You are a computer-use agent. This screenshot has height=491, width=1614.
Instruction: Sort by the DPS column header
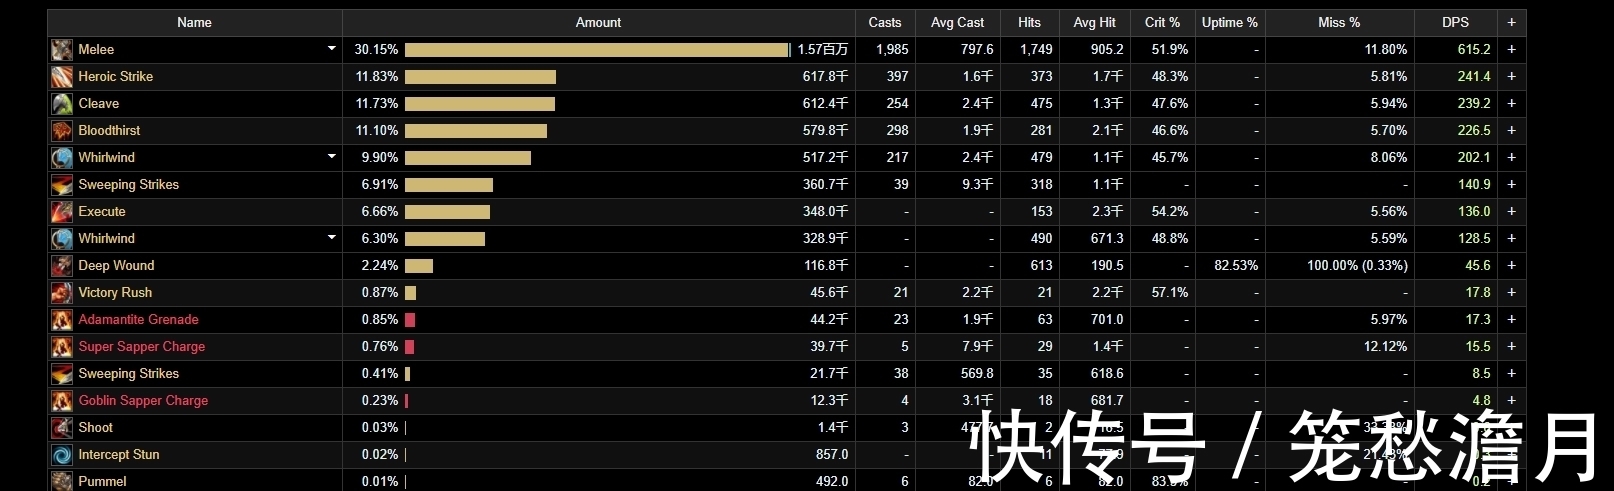(x=1455, y=22)
